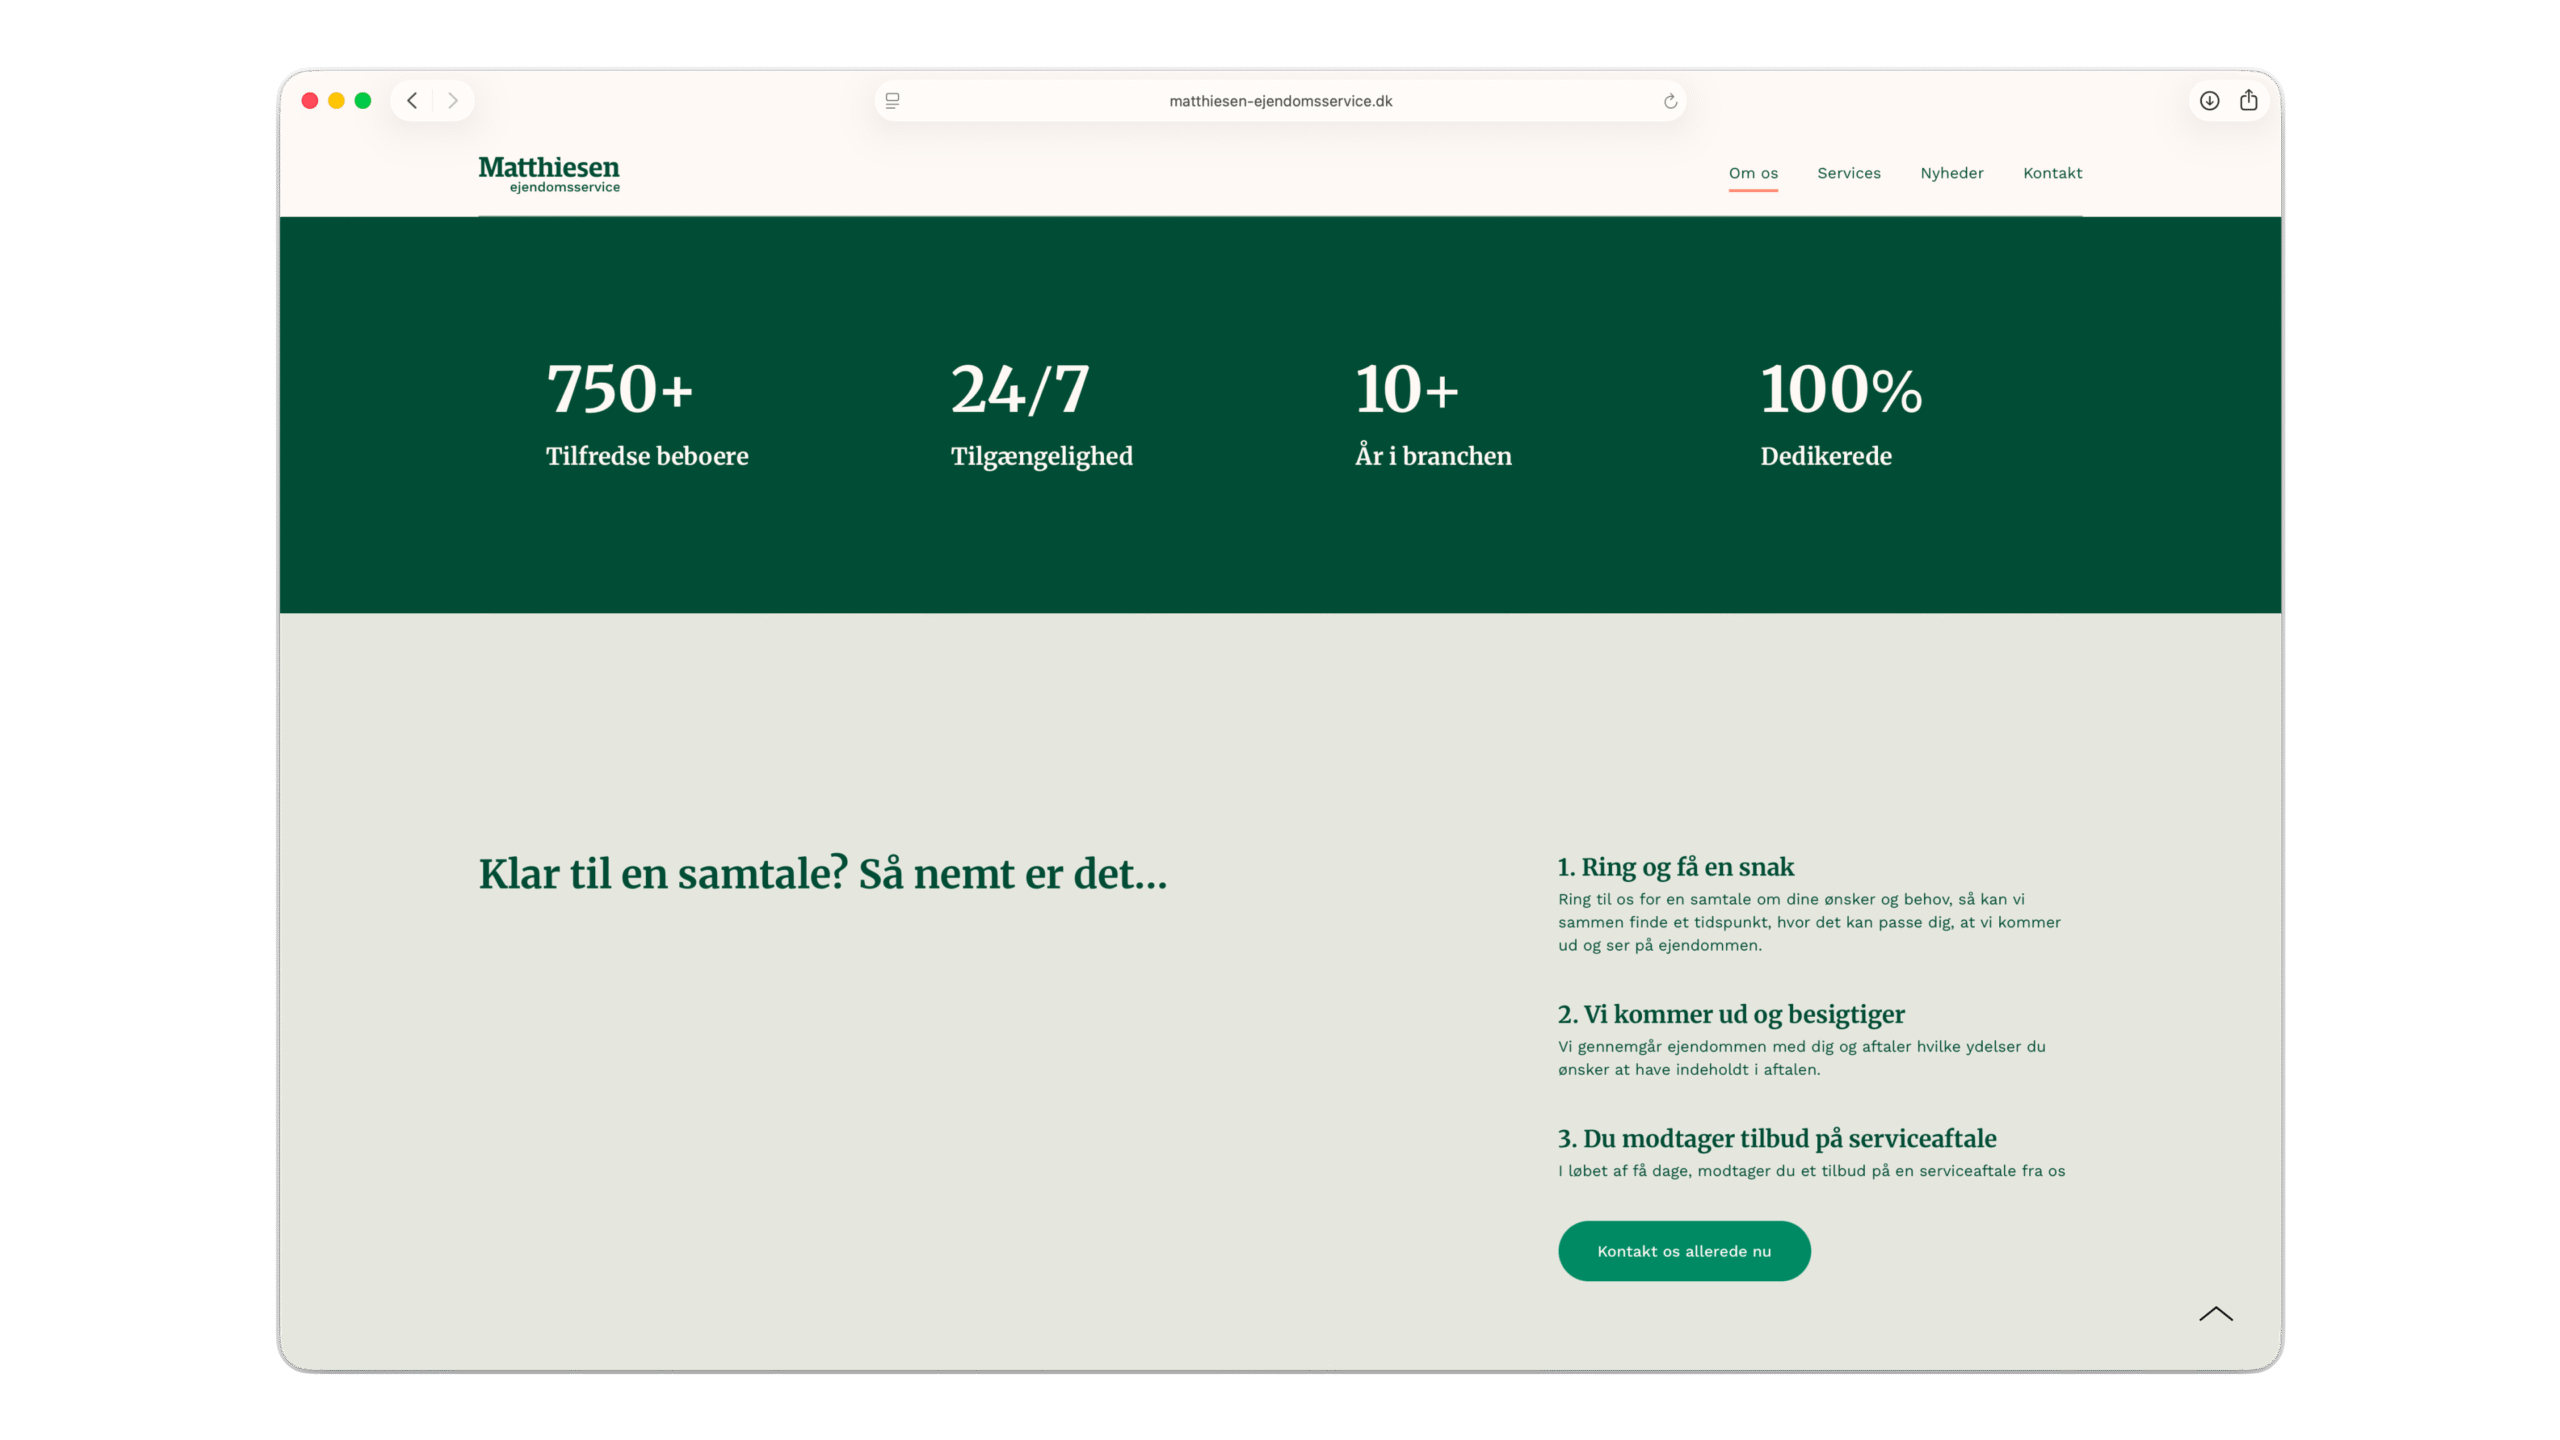The image size is (2560, 1440).
Task: Open the downloads icon in the toolbar
Action: coord(2209,101)
